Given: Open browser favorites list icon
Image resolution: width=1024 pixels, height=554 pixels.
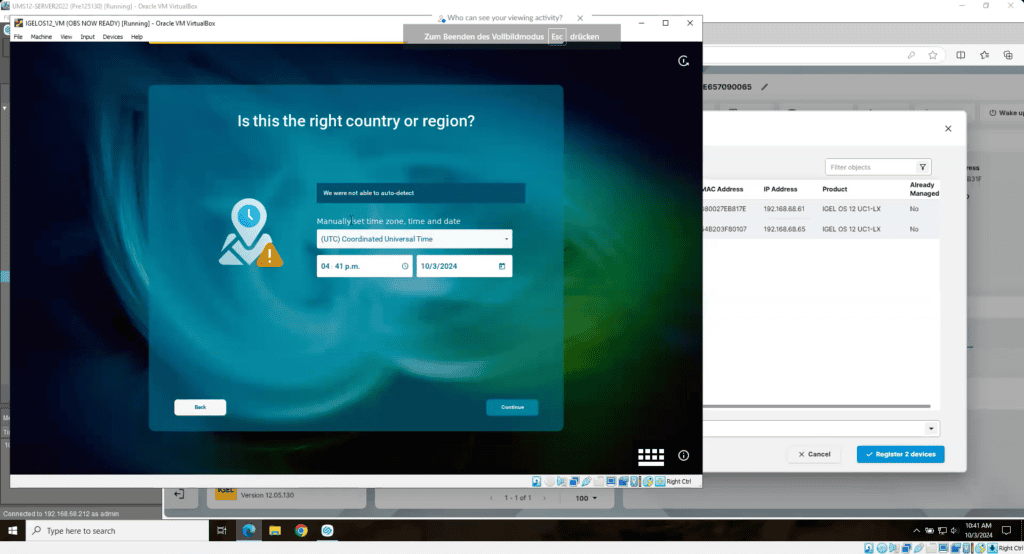Looking at the screenshot, I should [984, 56].
